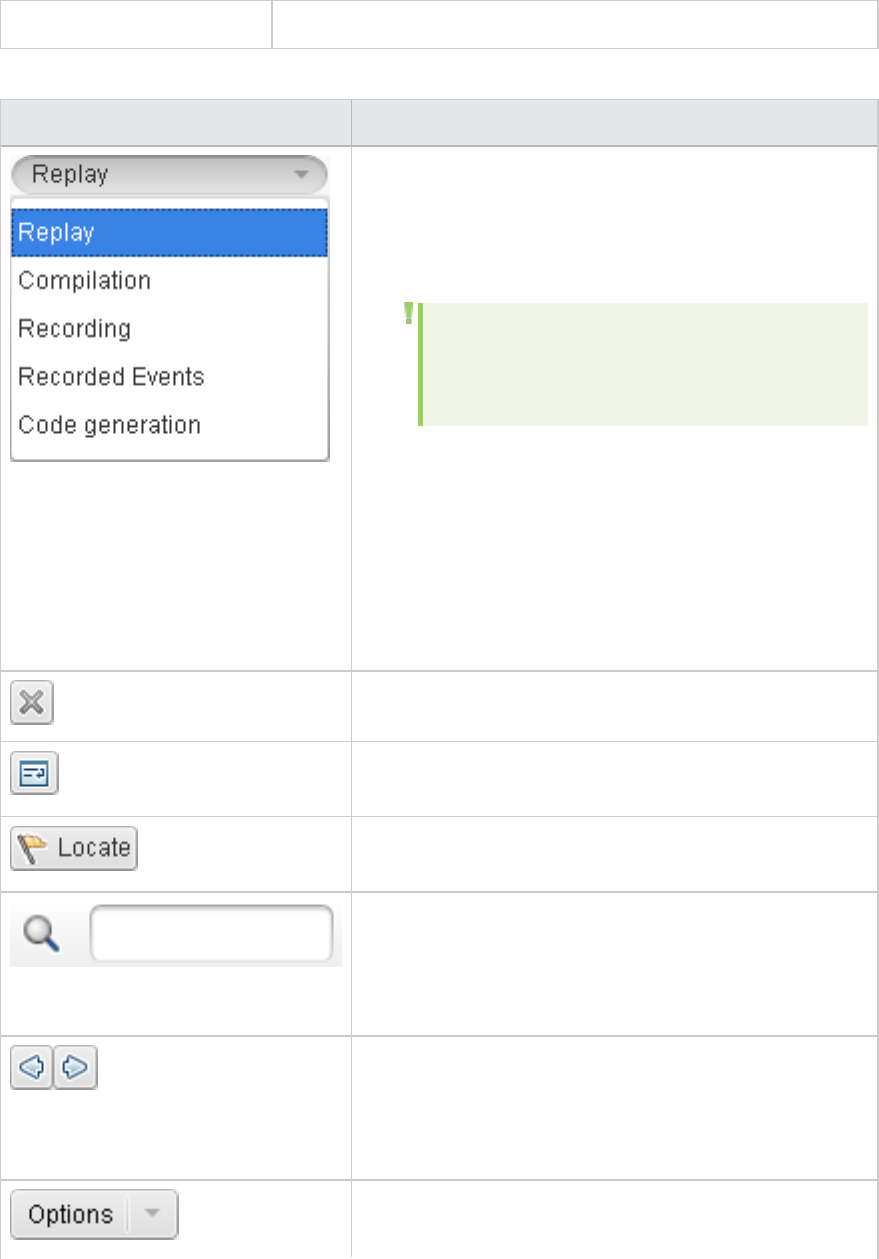Viewport: 879px width, 1259px height.
Task: Expand the Options button dropdown arrow
Action: coord(153,1215)
